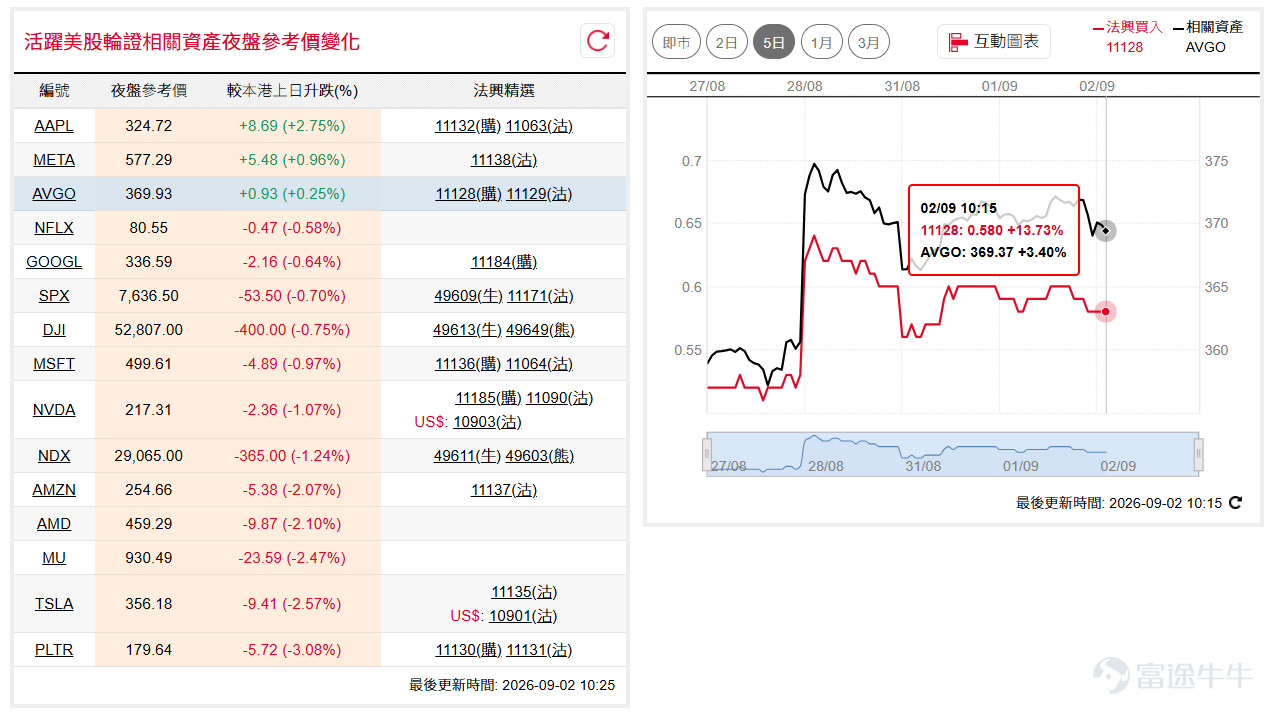Click AAPL price cell 324.72
Image resolution: width=1273 pixels, height=712 pixels.
point(149,126)
